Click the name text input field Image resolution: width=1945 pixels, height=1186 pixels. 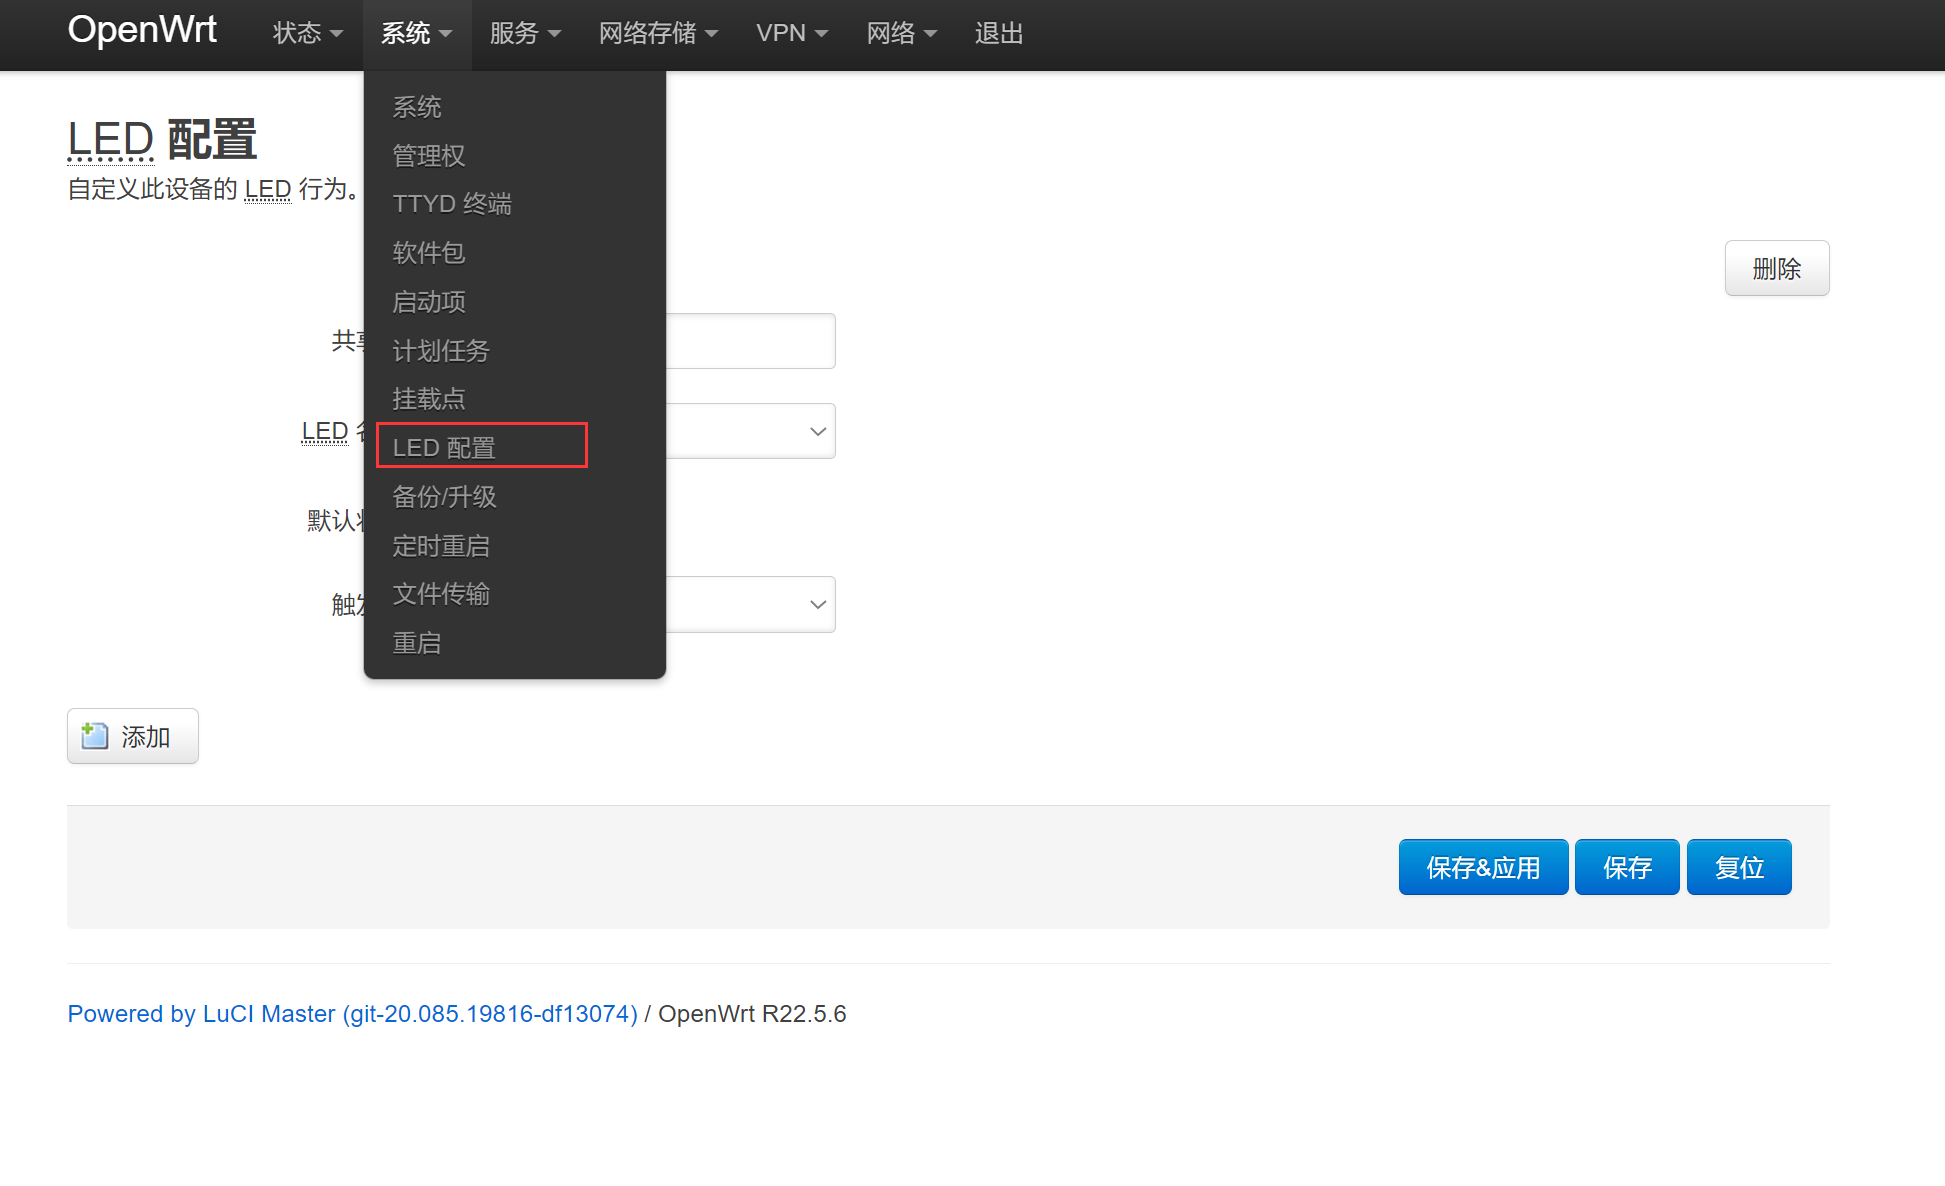pos(750,341)
